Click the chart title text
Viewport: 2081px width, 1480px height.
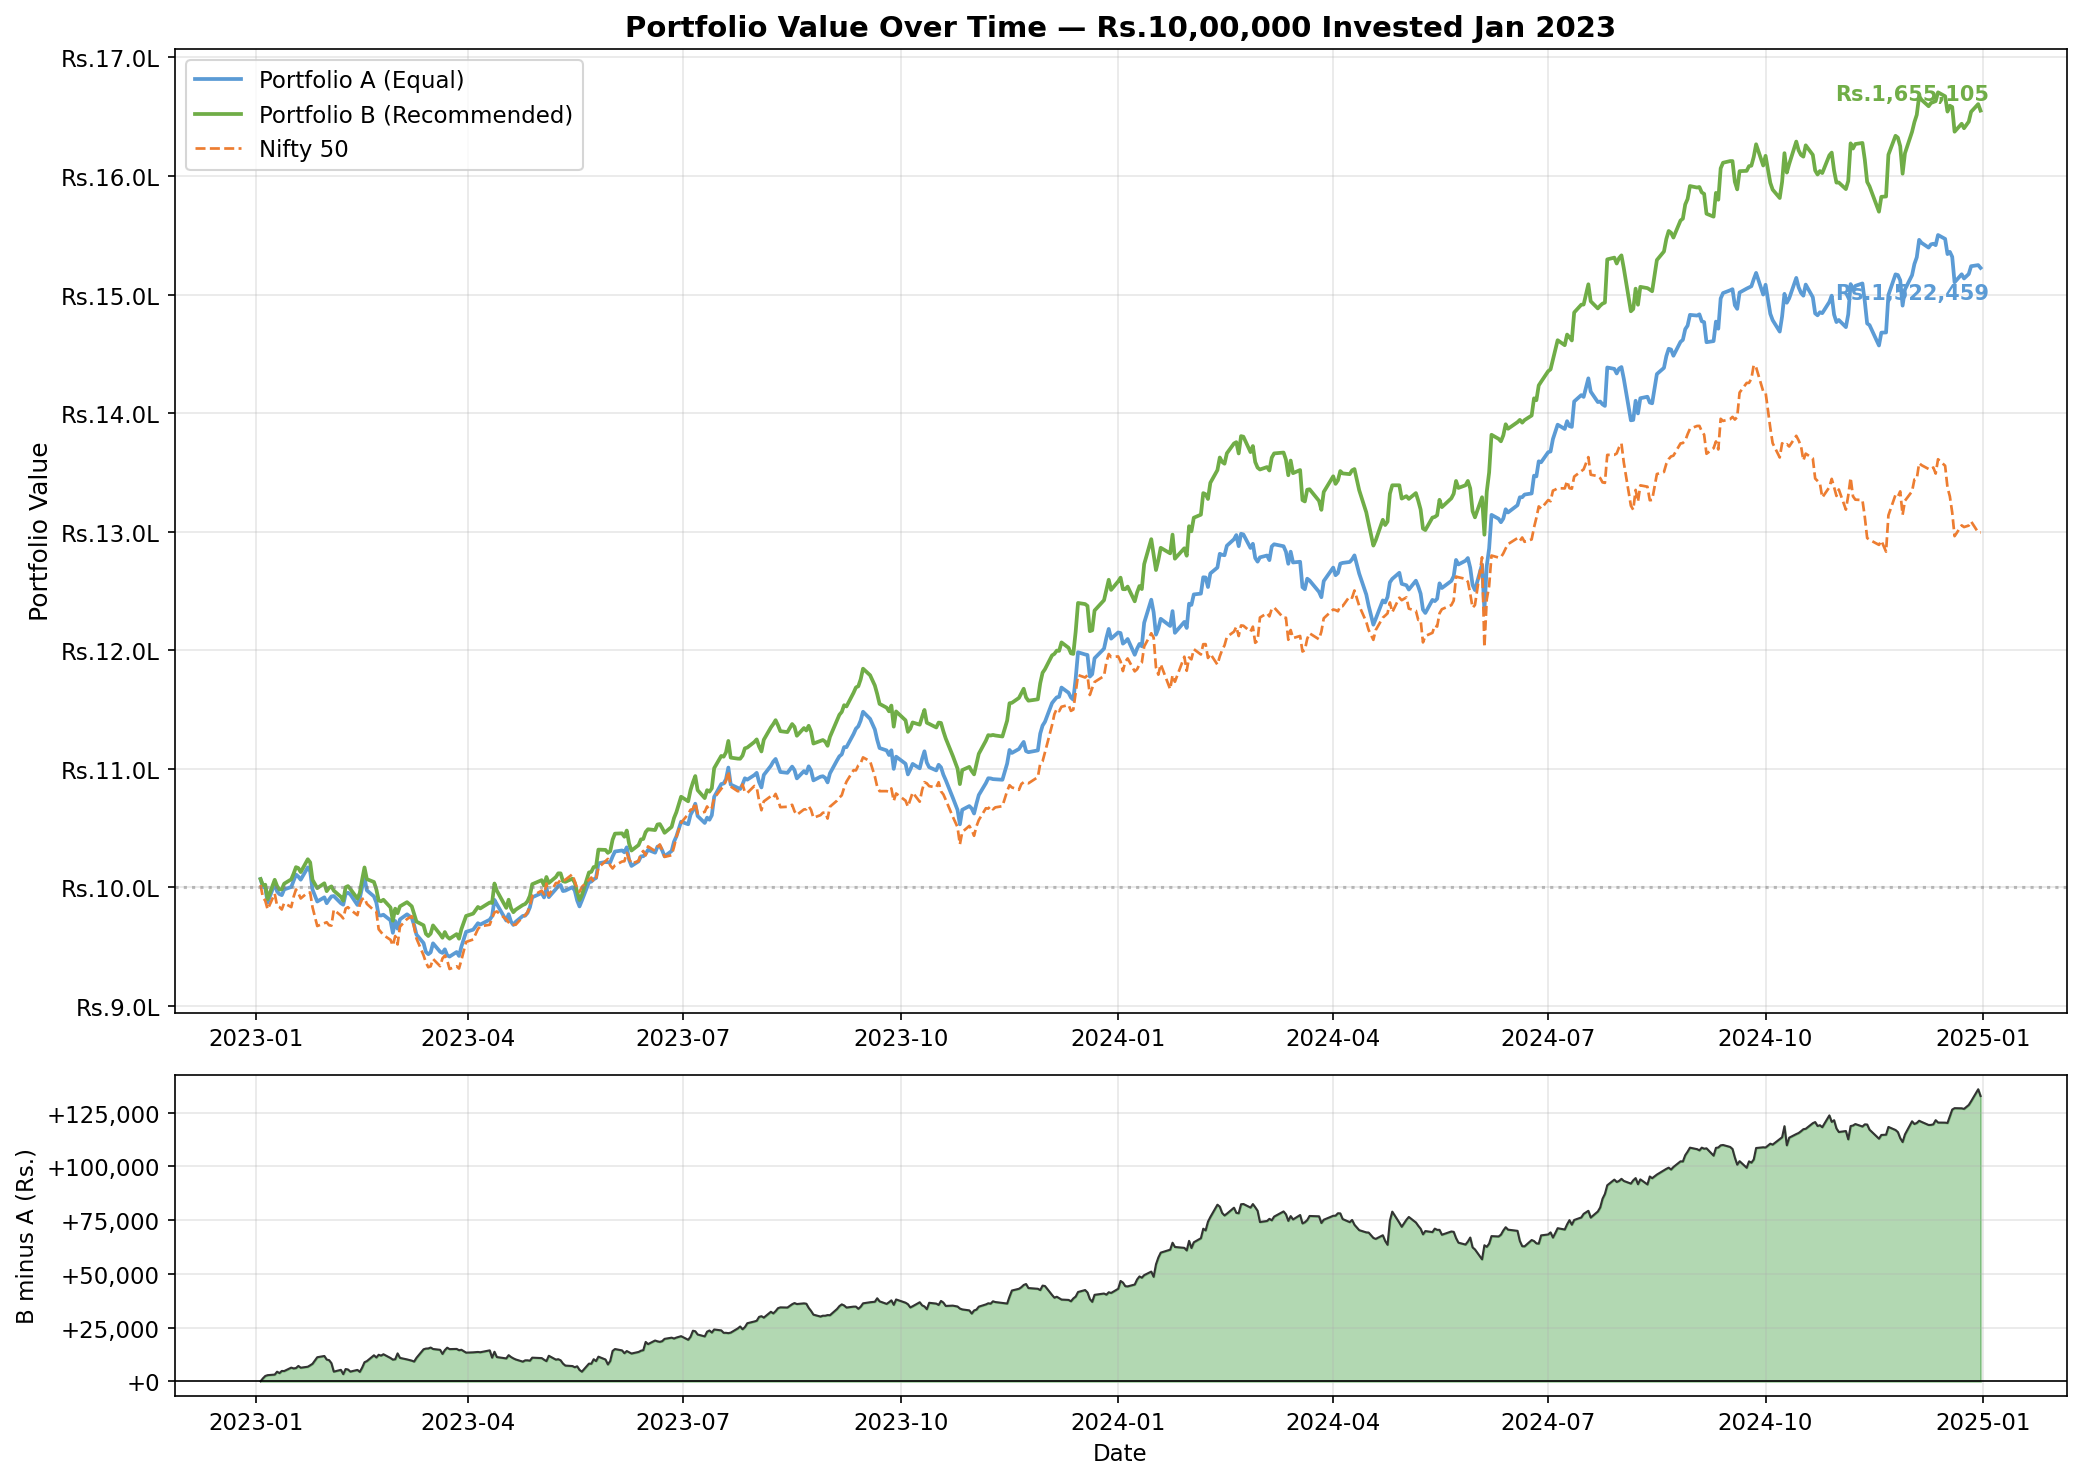1120,27
